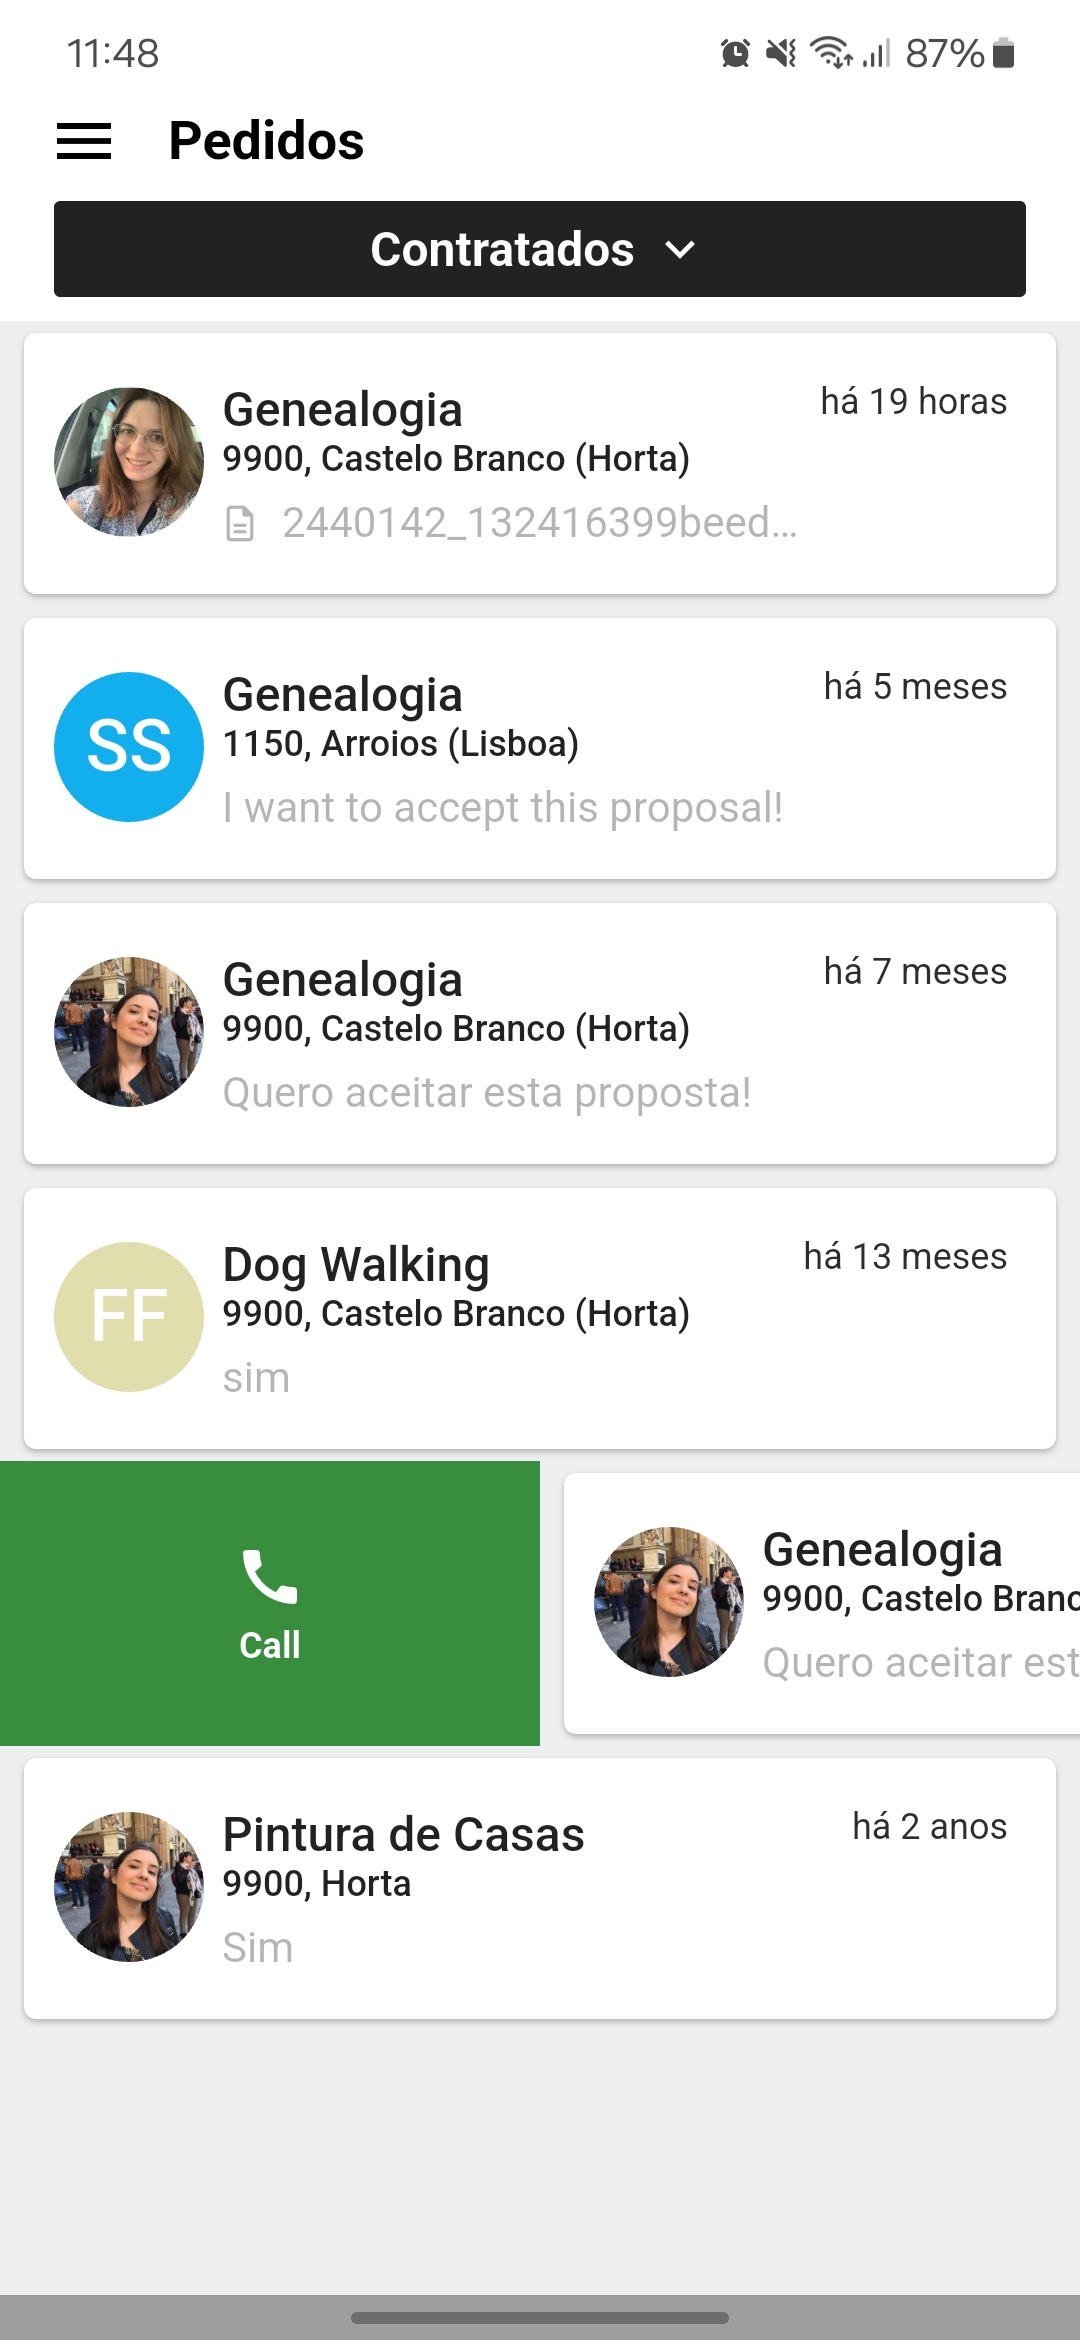
Task: Expand the Contratados filter dropdown
Action: [540, 249]
